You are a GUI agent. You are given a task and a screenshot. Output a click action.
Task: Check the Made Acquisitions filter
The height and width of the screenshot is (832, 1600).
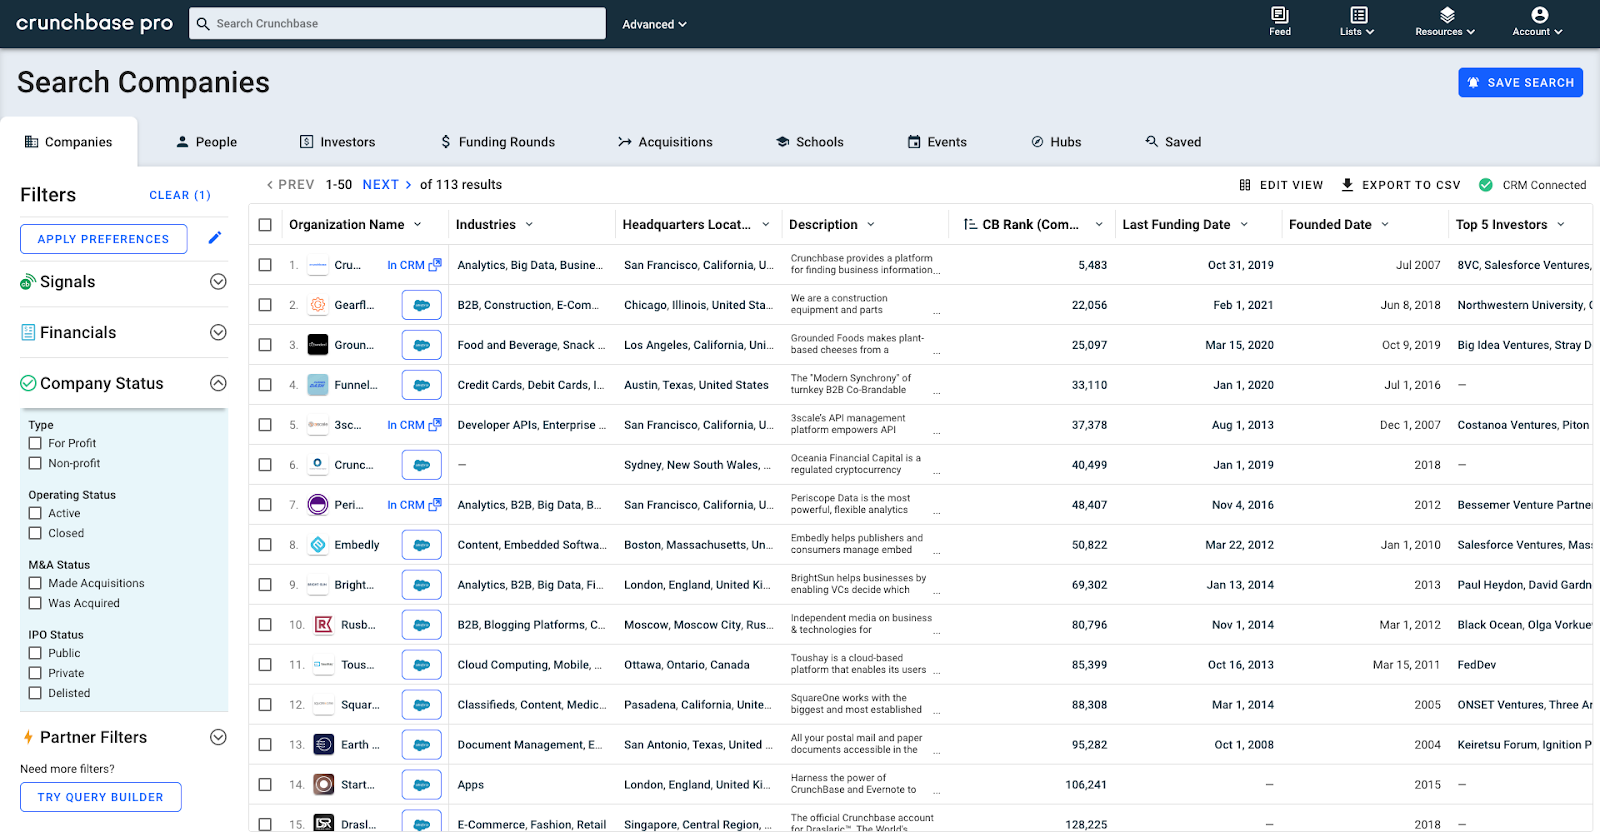click(x=35, y=583)
